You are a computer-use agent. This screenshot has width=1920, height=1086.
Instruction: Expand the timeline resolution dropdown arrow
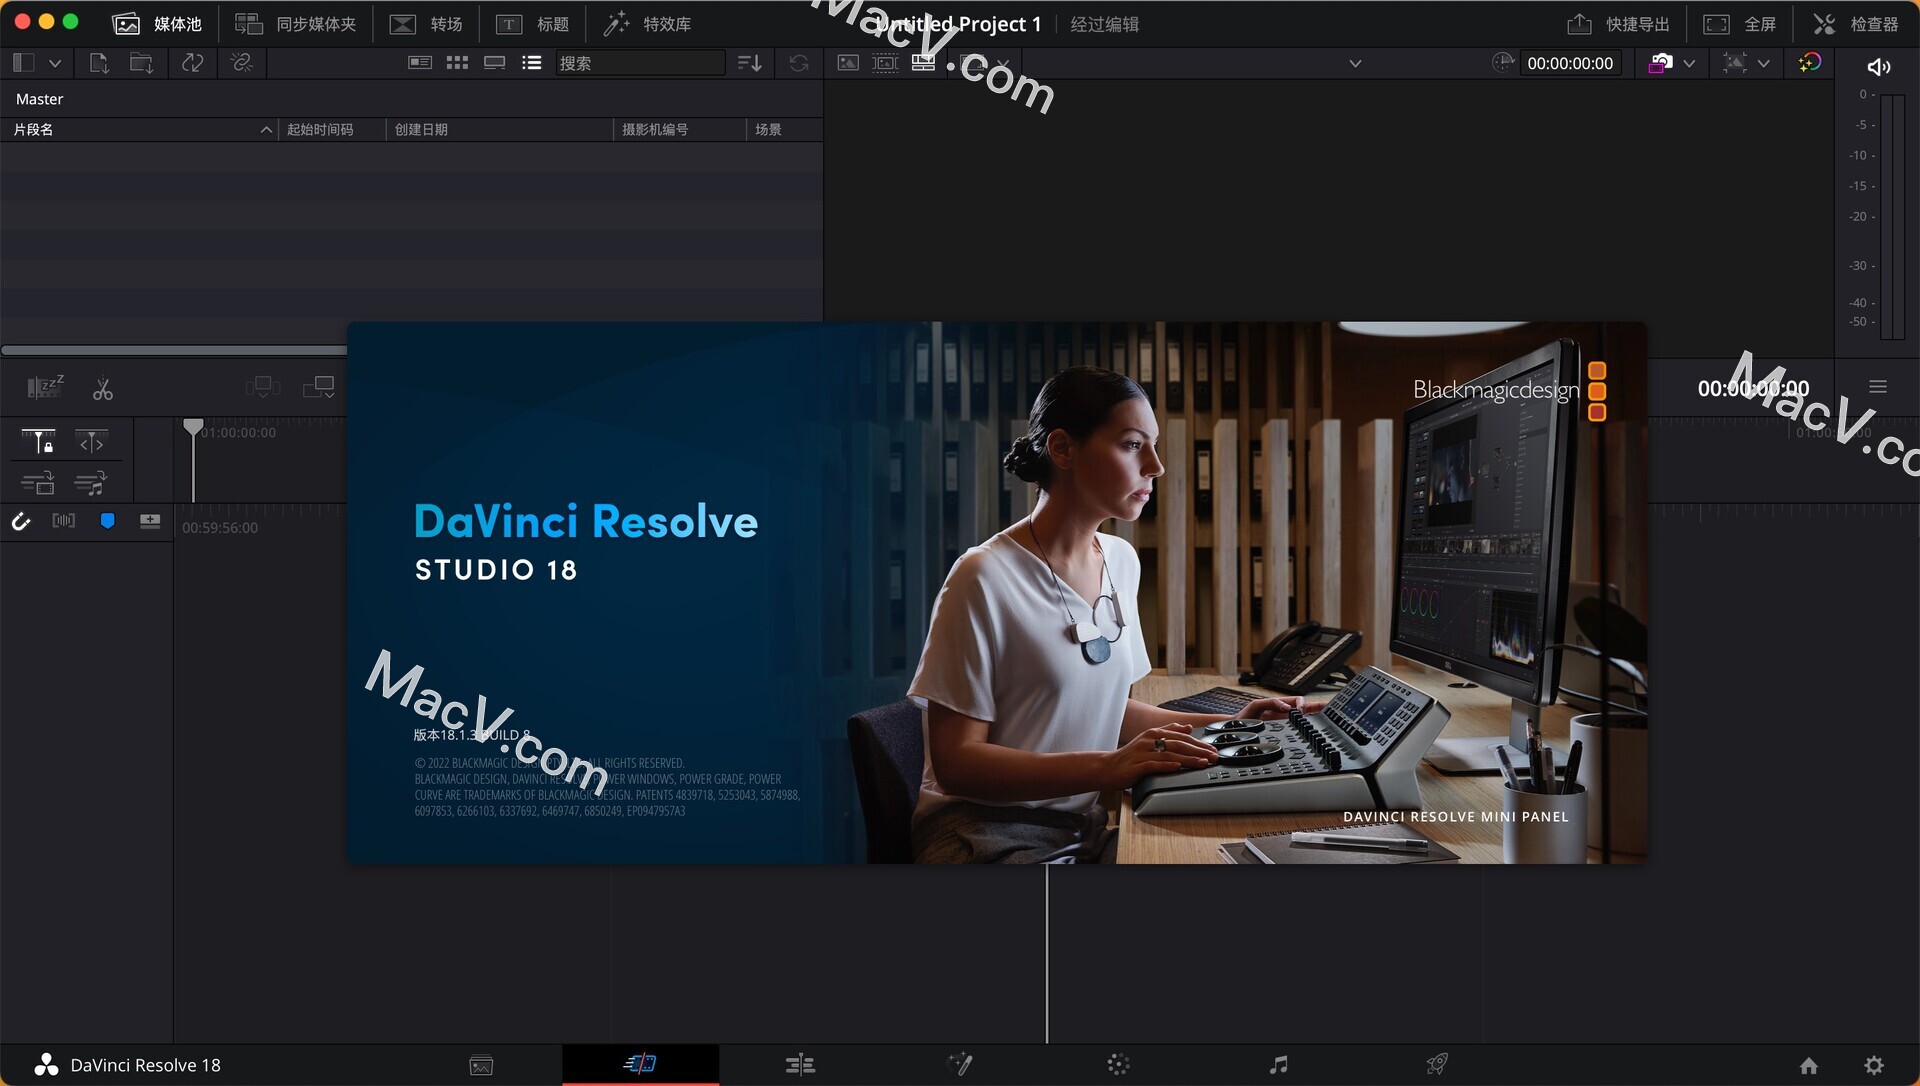[x=1689, y=63]
